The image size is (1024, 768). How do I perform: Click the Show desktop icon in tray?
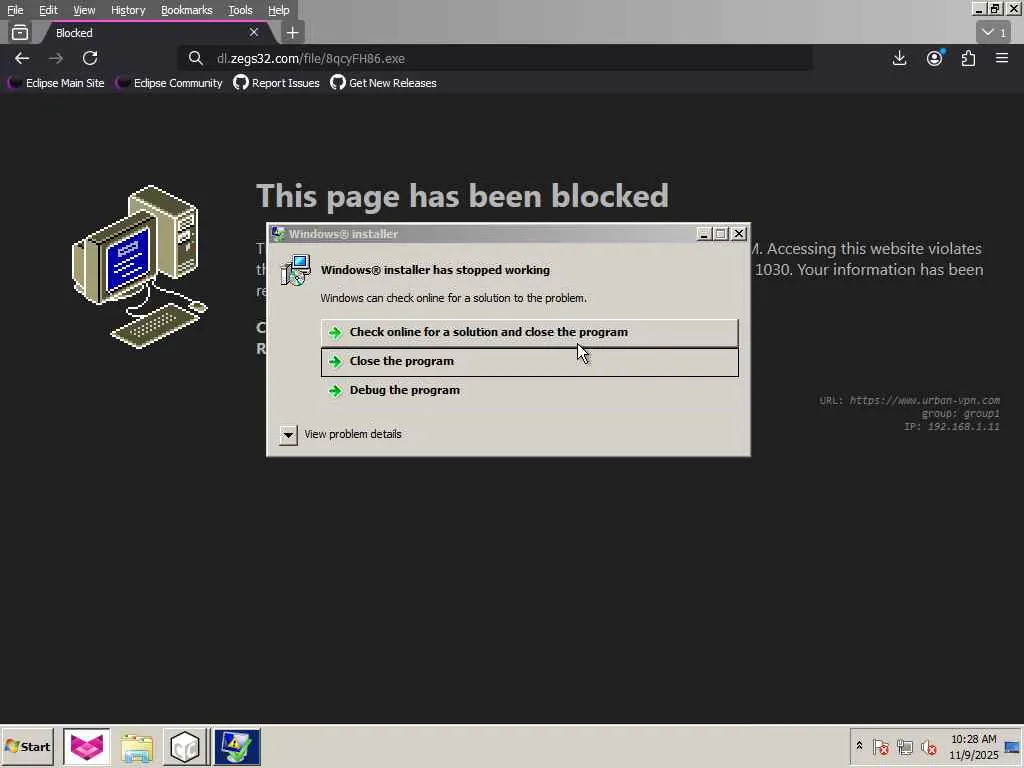(x=1013, y=746)
